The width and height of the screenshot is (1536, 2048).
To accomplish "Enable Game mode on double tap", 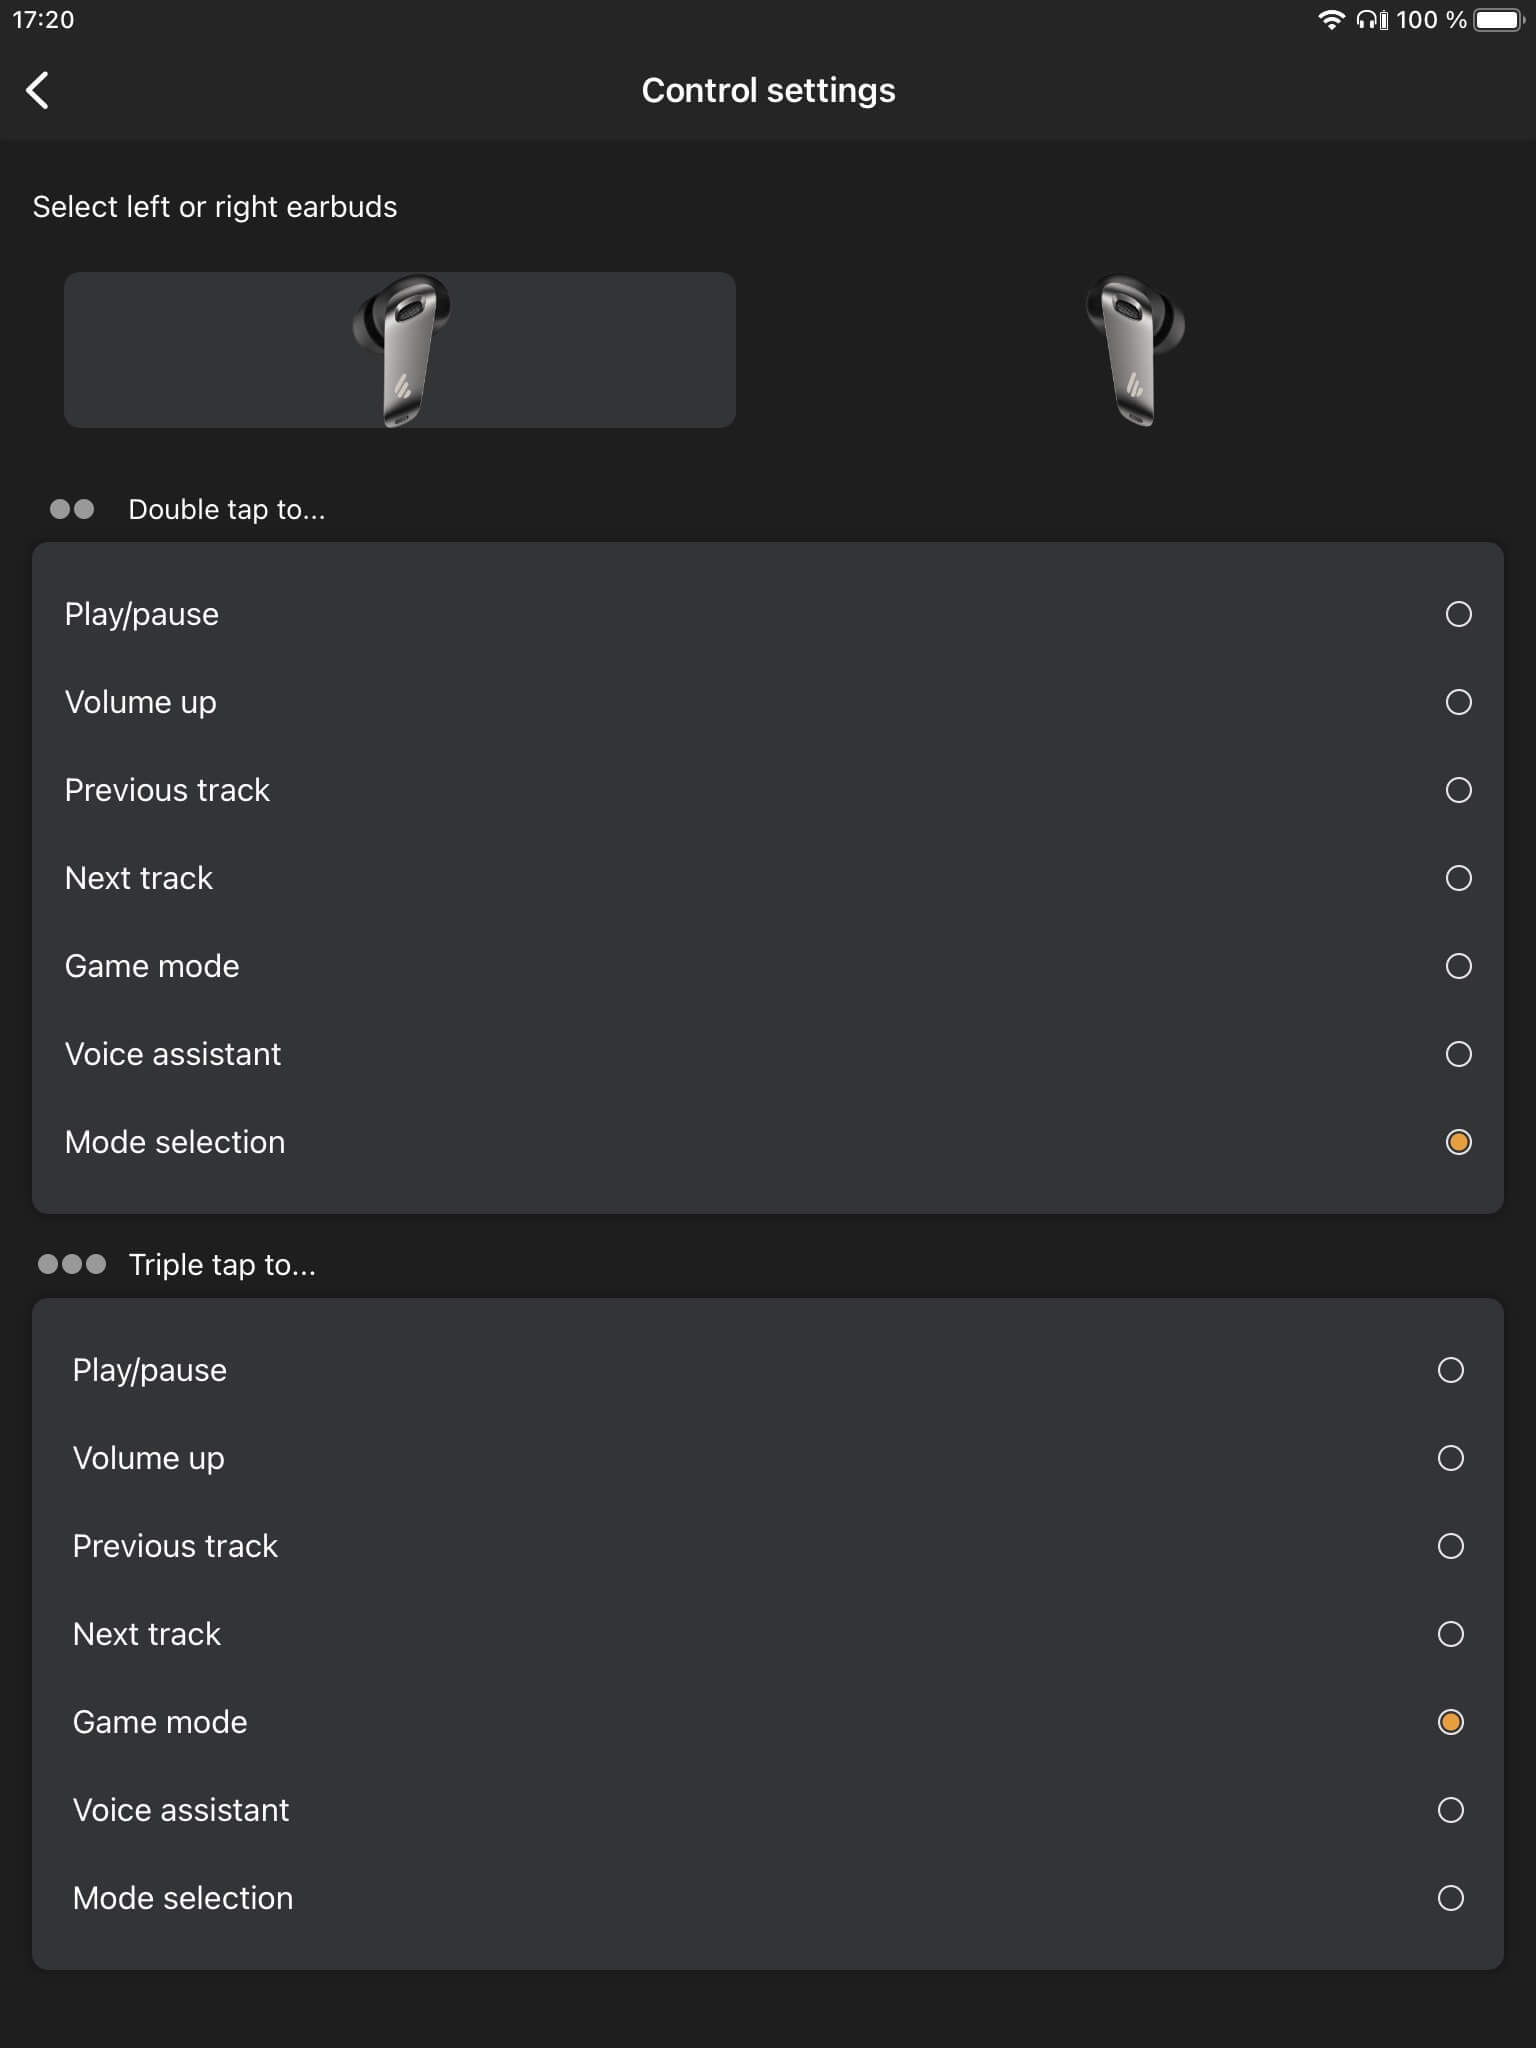I will point(1458,966).
